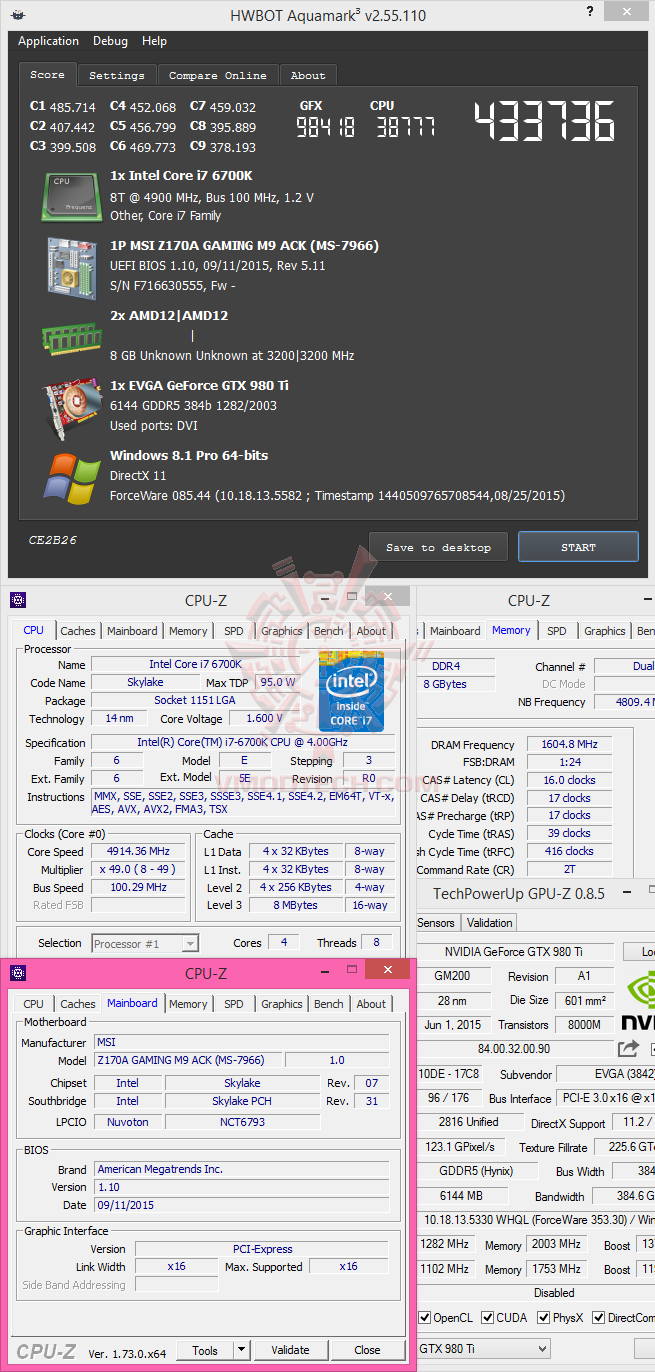Click the NVIDIA logo in GPU-Z
The height and width of the screenshot is (1372, 655).
pyautogui.click(x=639, y=1001)
